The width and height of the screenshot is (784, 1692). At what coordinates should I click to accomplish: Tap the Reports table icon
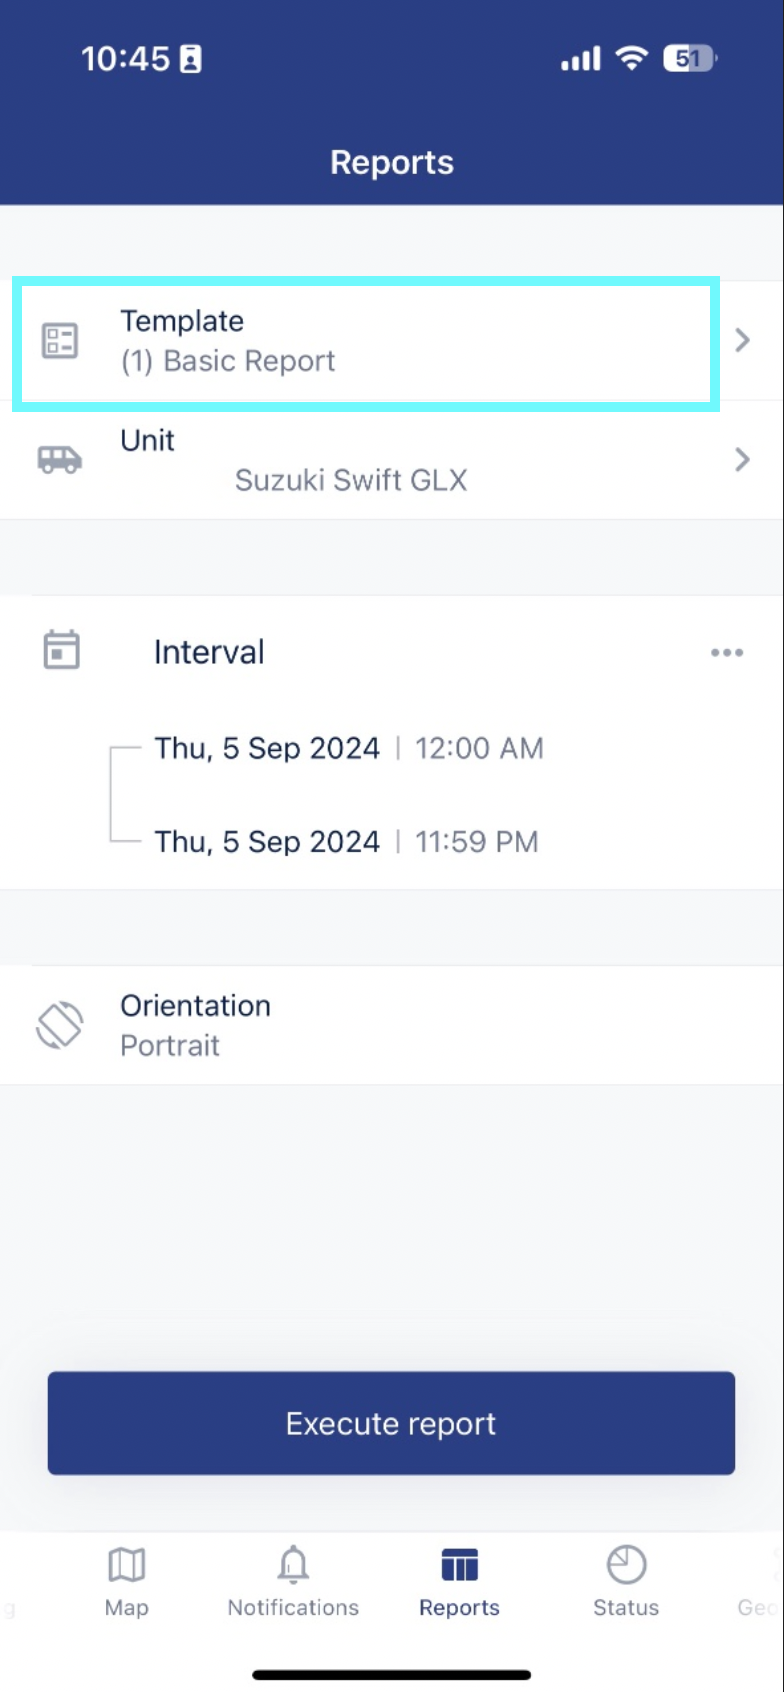tap(459, 1565)
